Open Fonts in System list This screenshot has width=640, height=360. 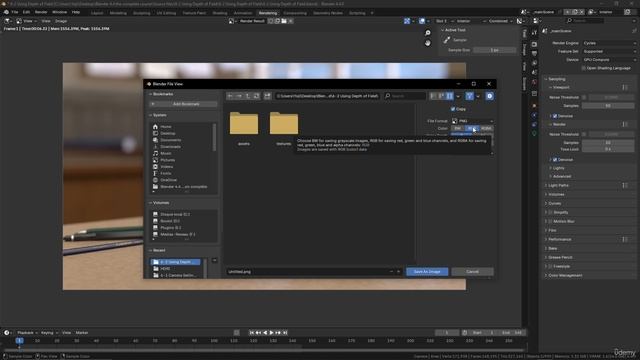pyautogui.click(x=166, y=173)
